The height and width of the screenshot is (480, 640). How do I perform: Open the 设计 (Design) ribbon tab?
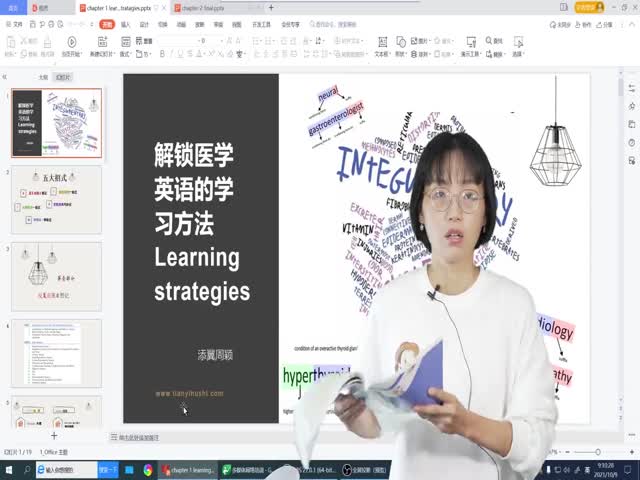pyautogui.click(x=144, y=24)
